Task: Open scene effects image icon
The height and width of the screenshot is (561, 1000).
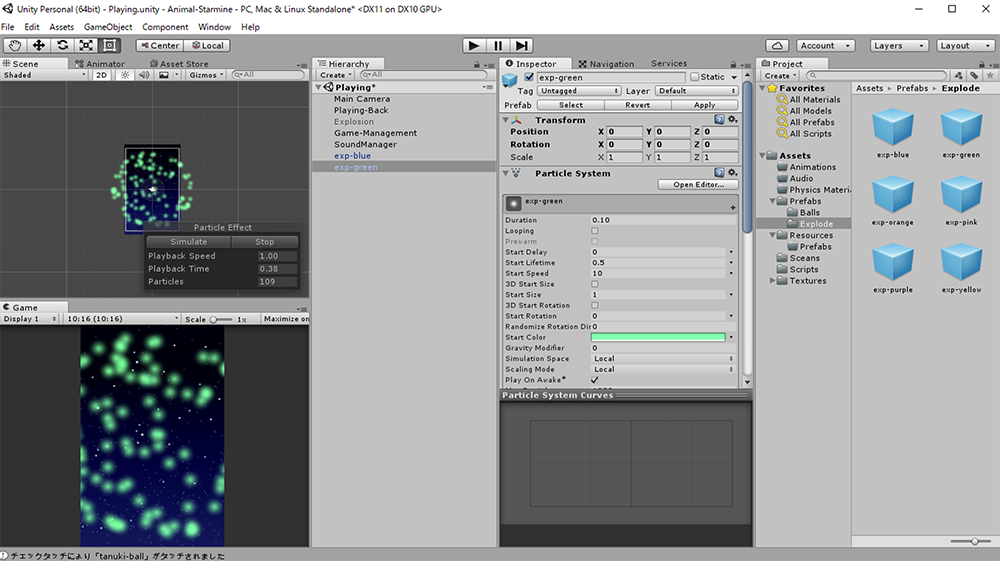Action: (164, 75)
